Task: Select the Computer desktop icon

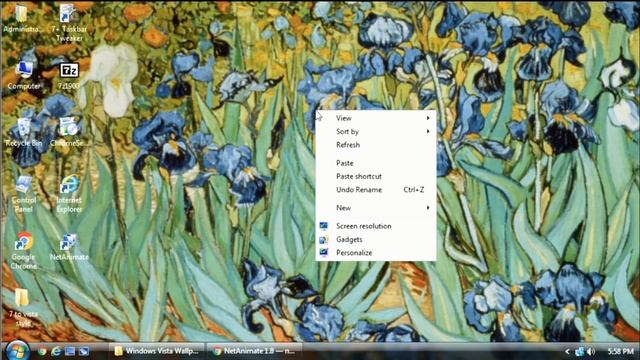Action: pos(24,76)
